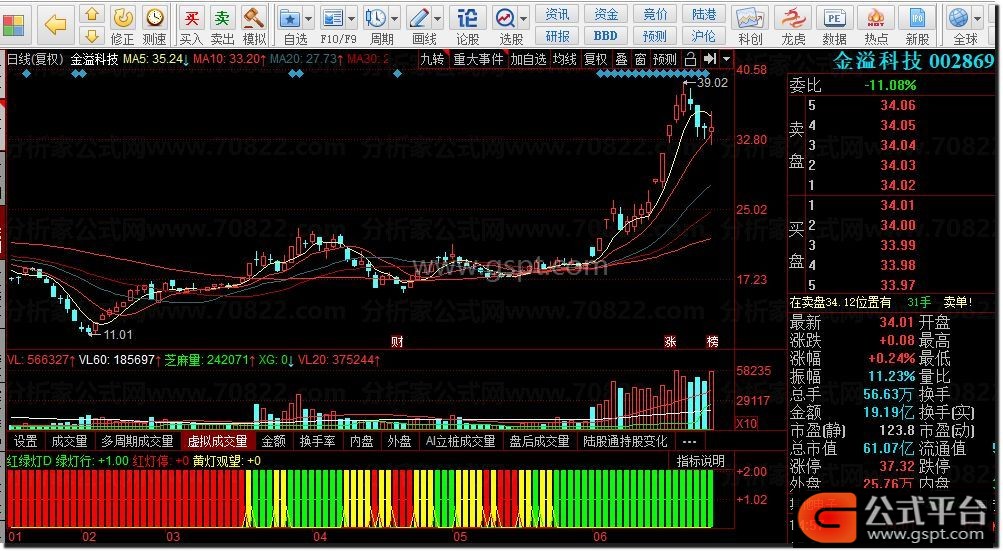Click the 预测 button below 竞价
This screenshot has height=551, width=1003.
[x=655, y=36]
